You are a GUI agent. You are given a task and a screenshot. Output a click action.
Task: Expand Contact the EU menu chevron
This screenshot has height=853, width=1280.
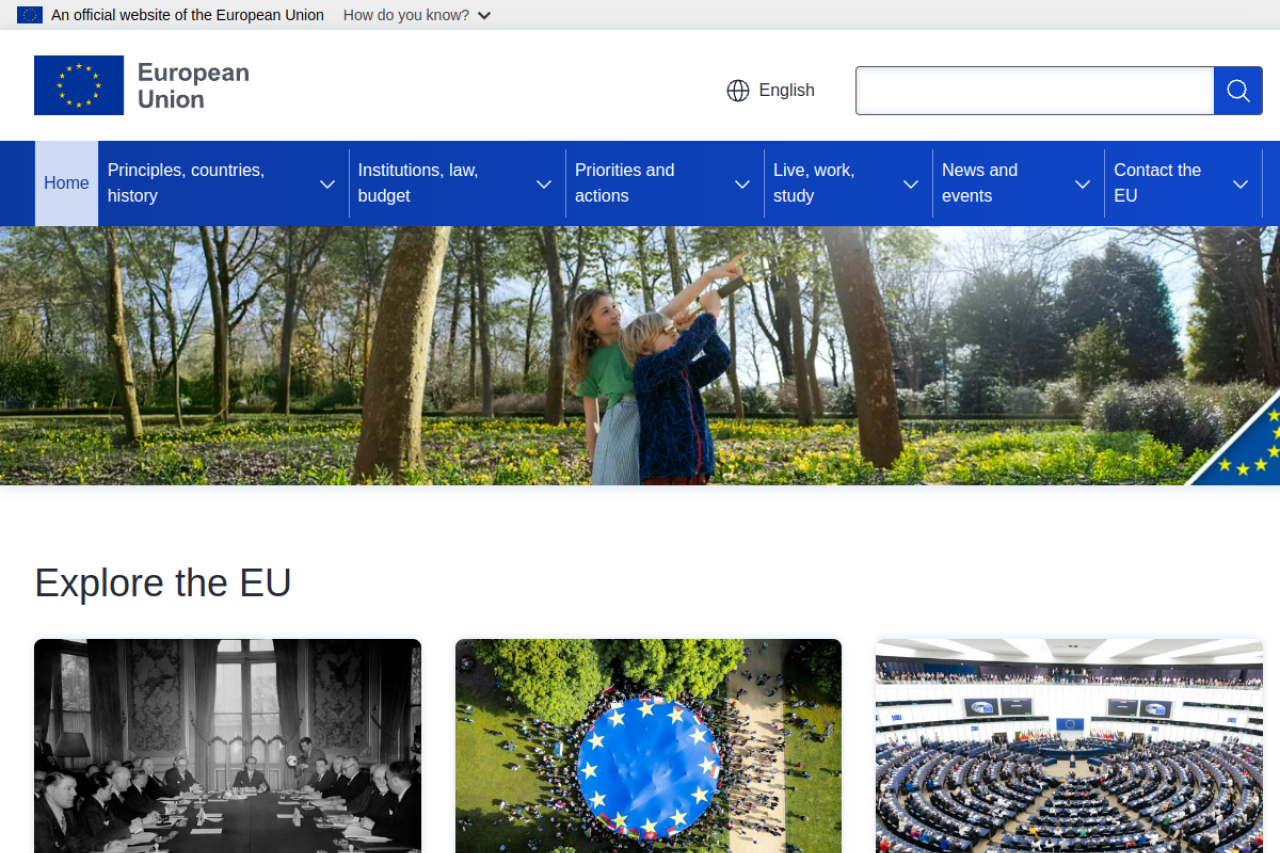click(1240, 184)
